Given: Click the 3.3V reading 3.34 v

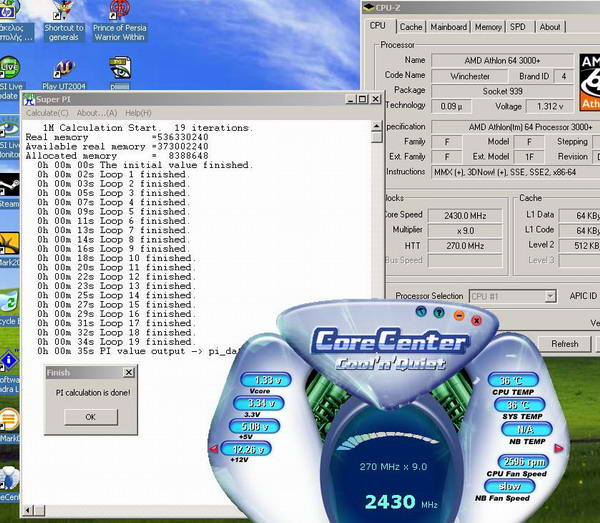Looking at the screenshot, I should [259, 403].
